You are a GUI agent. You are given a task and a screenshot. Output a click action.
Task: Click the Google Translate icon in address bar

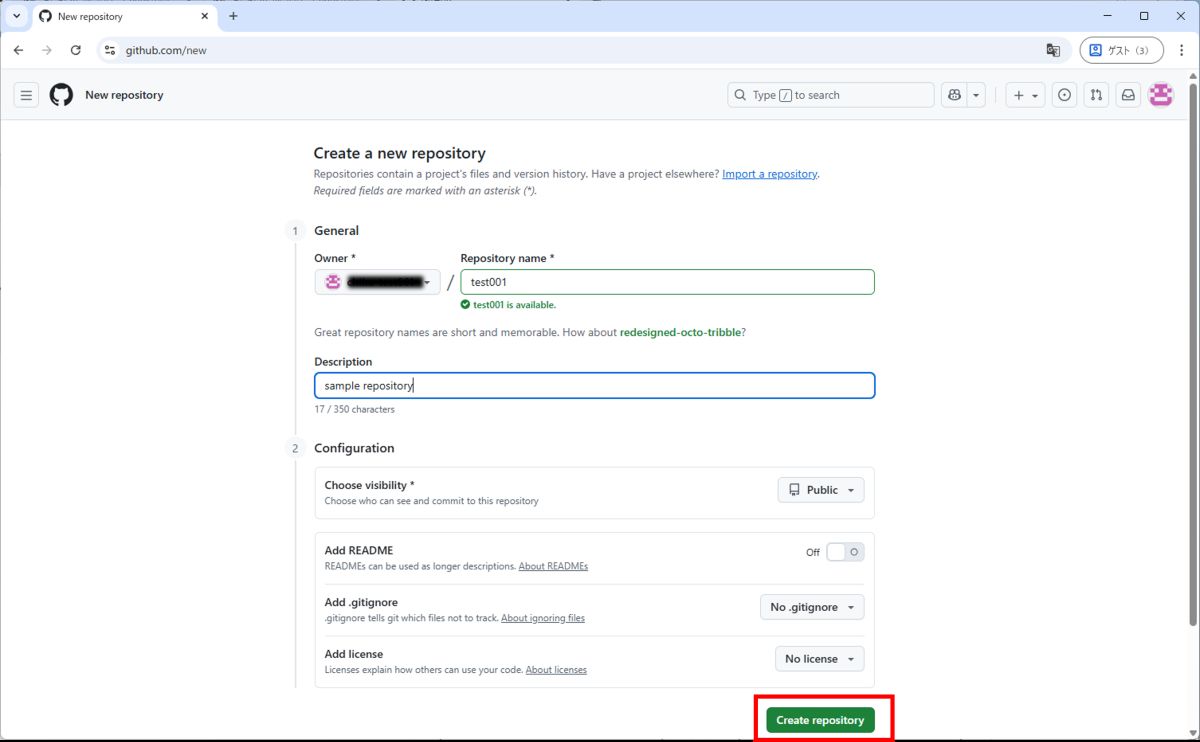pos(1053,50)
